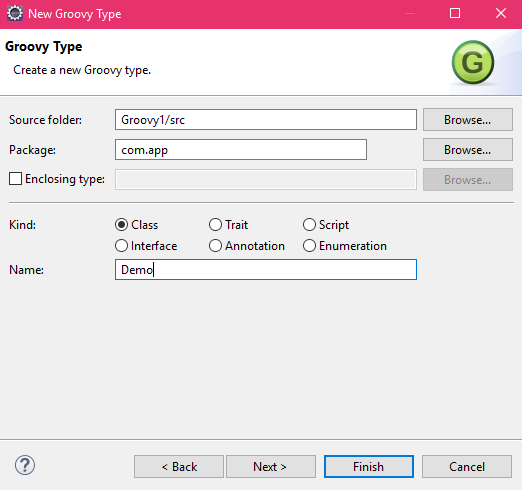Screen dimensions: 522x490
Task: Click the green Groovy G logo
Action: pyautogui.click(x=473, y=62)
